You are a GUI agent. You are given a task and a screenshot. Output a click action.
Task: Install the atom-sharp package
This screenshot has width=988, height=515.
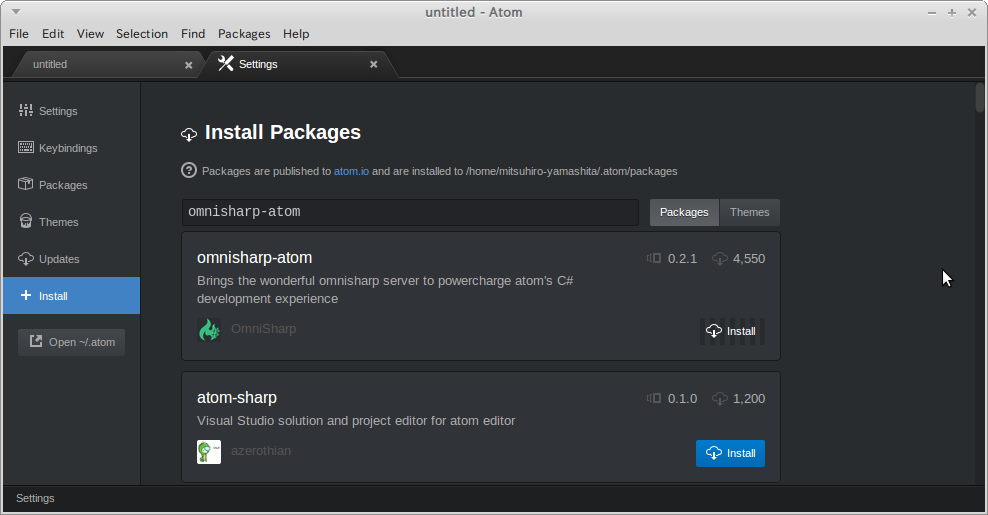(730, 453)
